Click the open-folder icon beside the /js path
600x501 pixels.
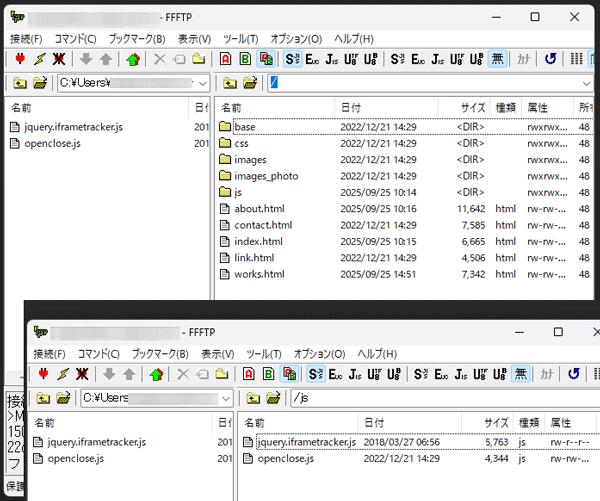tap(273, 398)
